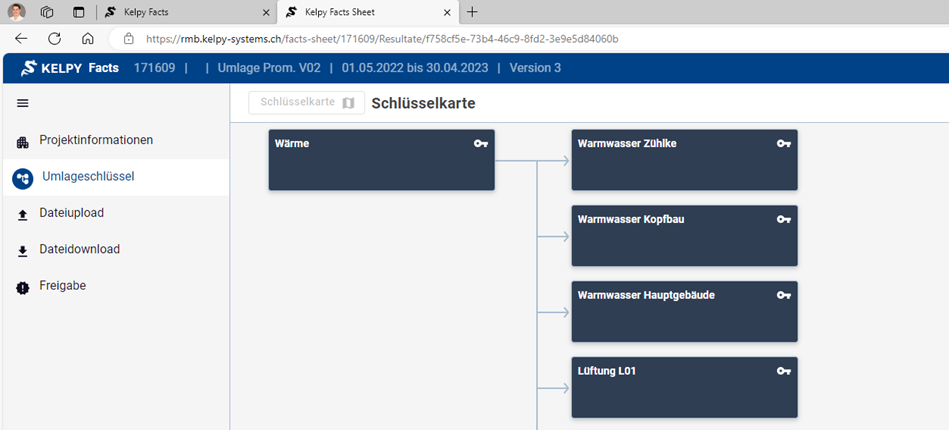The height and width of the screenshot is (430, 949).
Task: Open Dateiupload section
Action: click(x=71, y=213)
